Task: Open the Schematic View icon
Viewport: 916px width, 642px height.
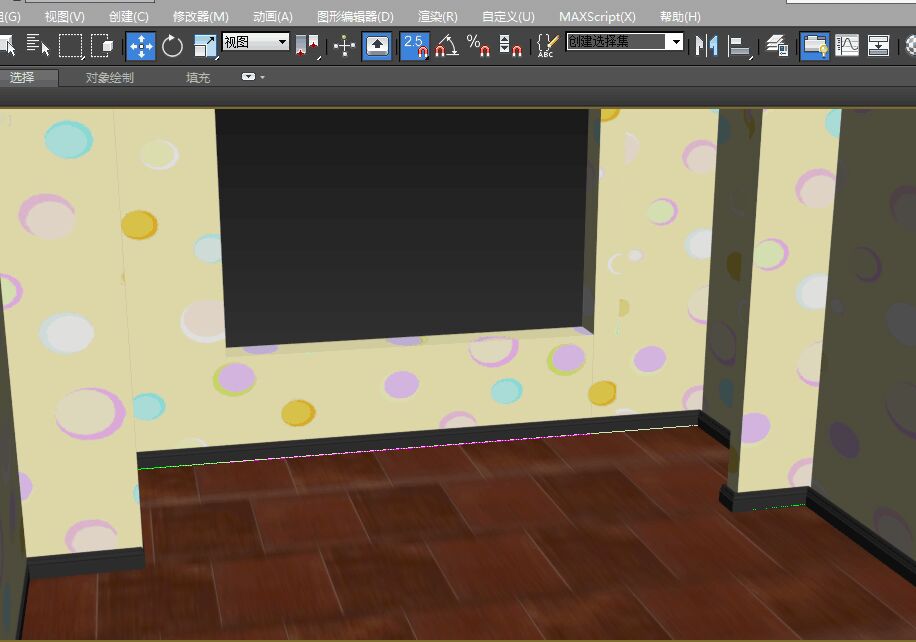Action: [879, 45]
